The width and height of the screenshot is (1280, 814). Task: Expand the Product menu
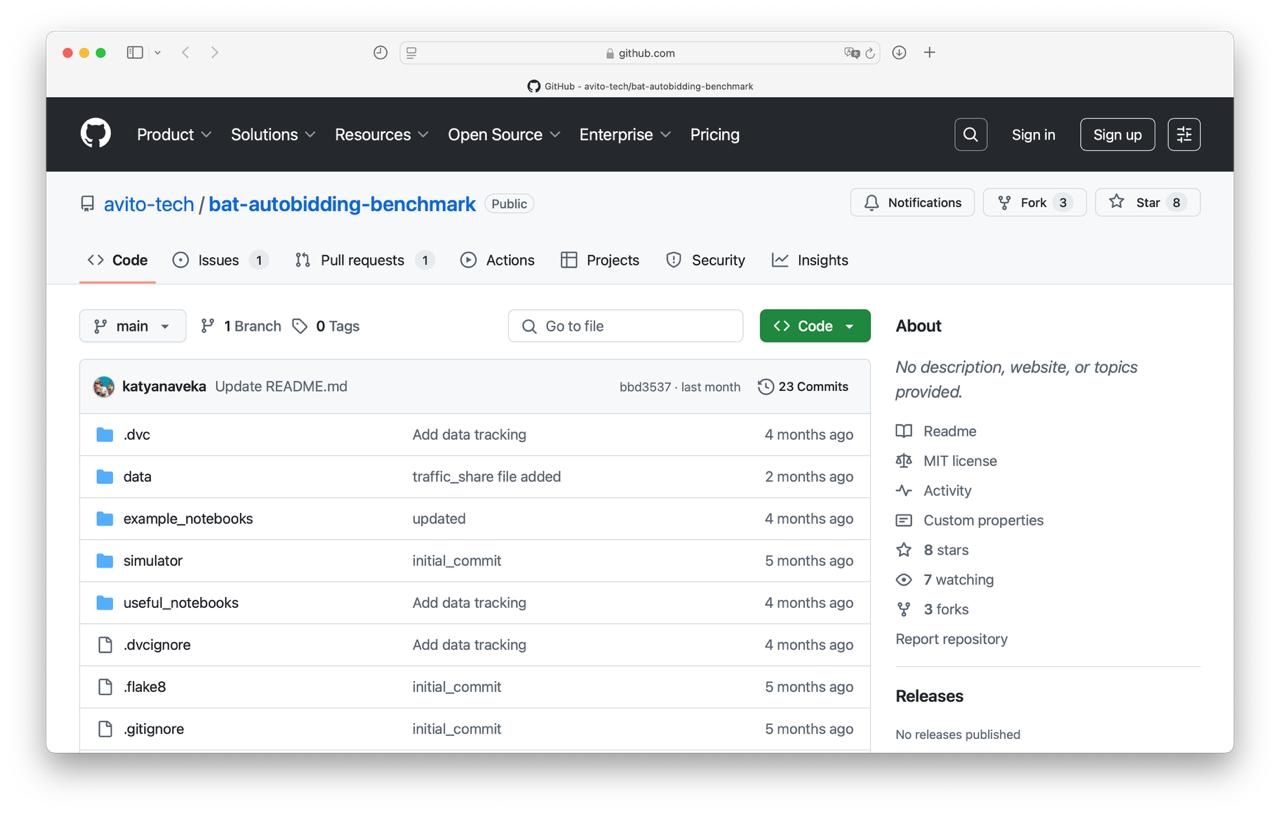[174, 134]
